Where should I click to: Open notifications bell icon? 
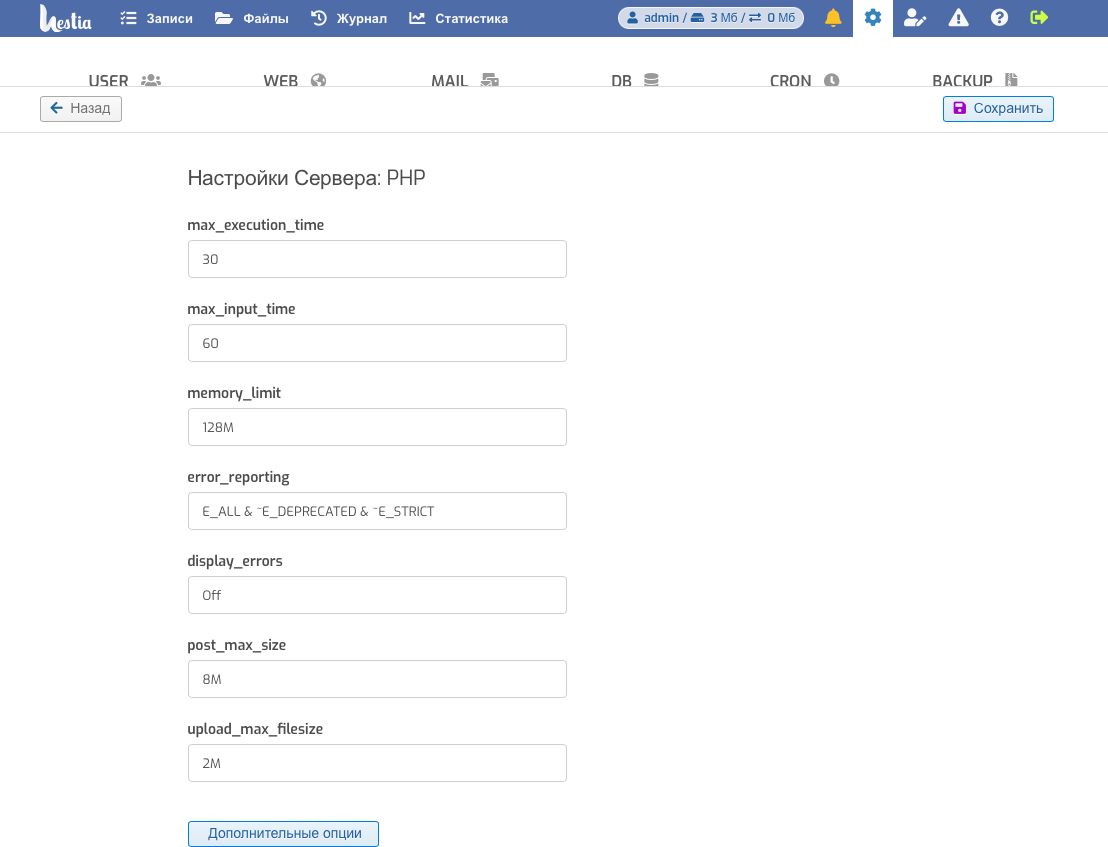pyautogui.click(x=833, y=18)
